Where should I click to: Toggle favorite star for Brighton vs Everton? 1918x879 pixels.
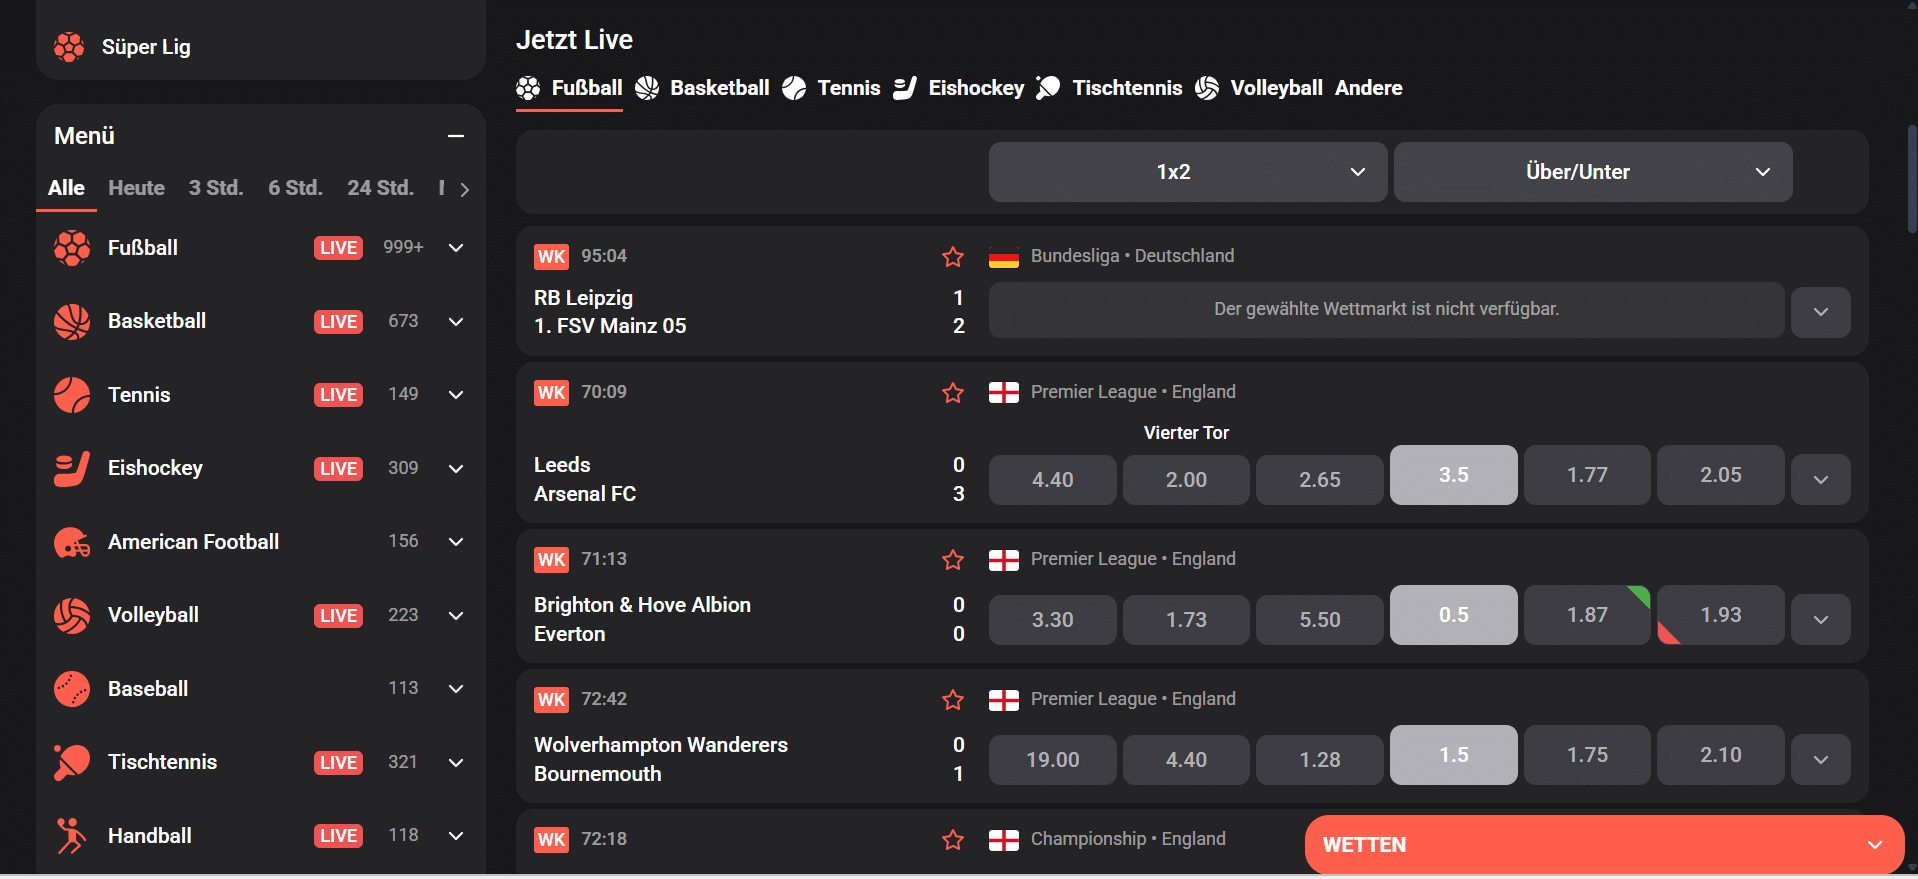tap(952, 560)
